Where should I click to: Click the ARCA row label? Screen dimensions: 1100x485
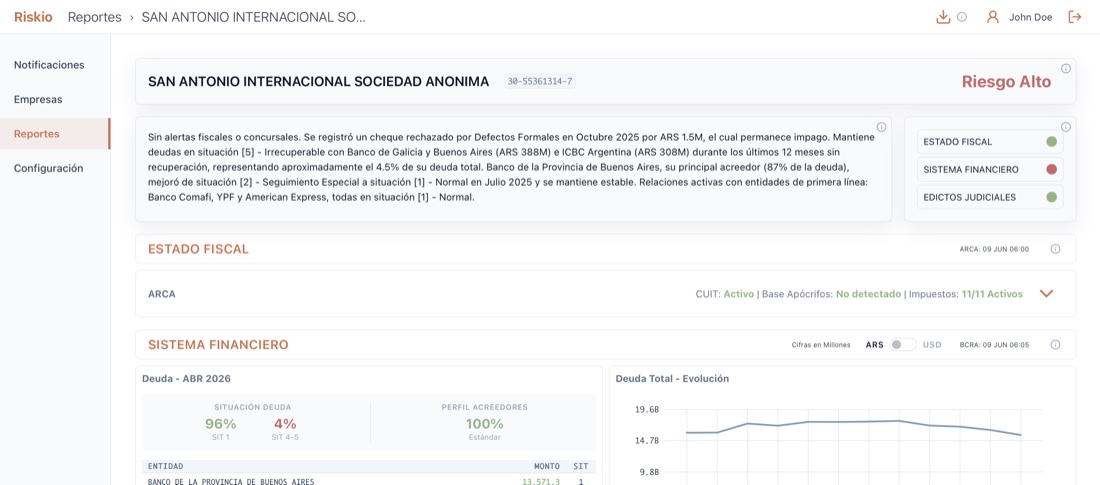(161, 294)
